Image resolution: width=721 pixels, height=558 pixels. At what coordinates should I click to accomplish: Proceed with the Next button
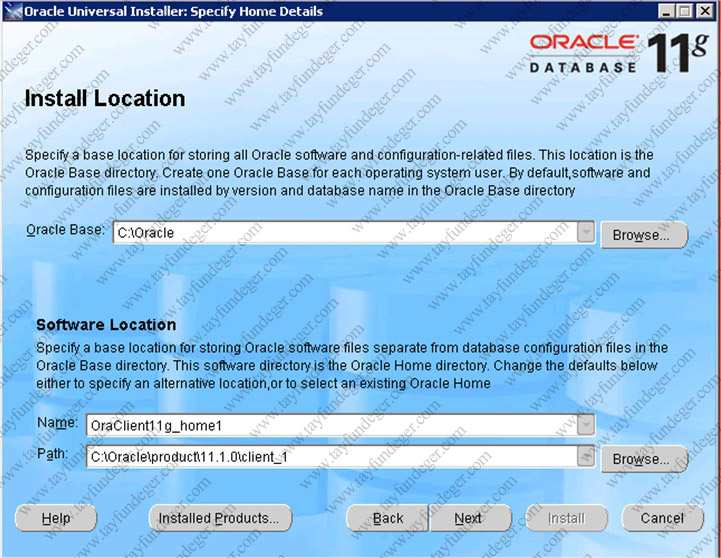tap(470, 518)
